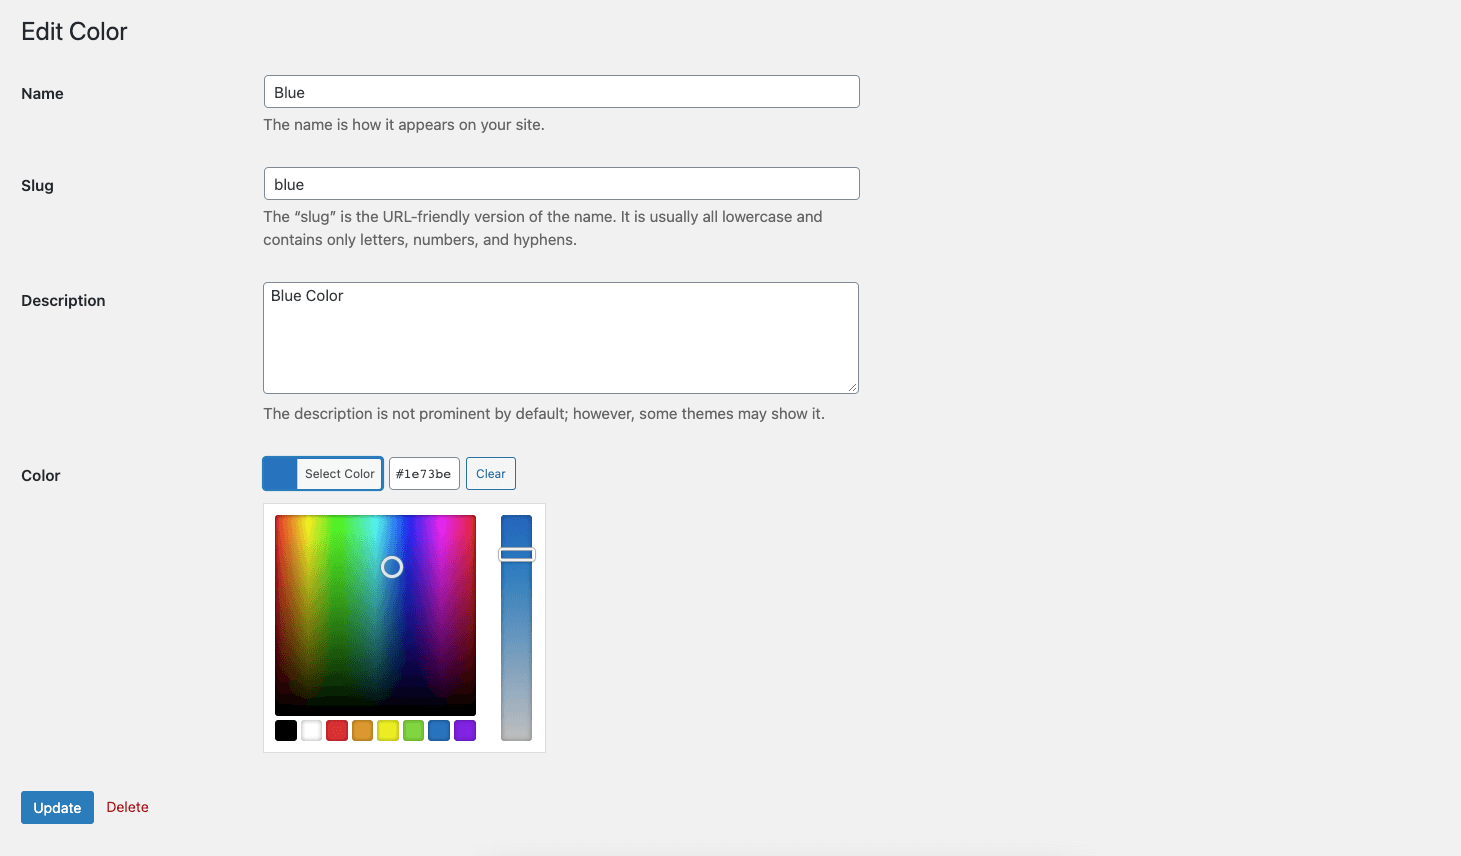The height and width of the screenshot is (856, 1461).
Task: Pick the white palette swatch
Action: click(x=312, y=731)
